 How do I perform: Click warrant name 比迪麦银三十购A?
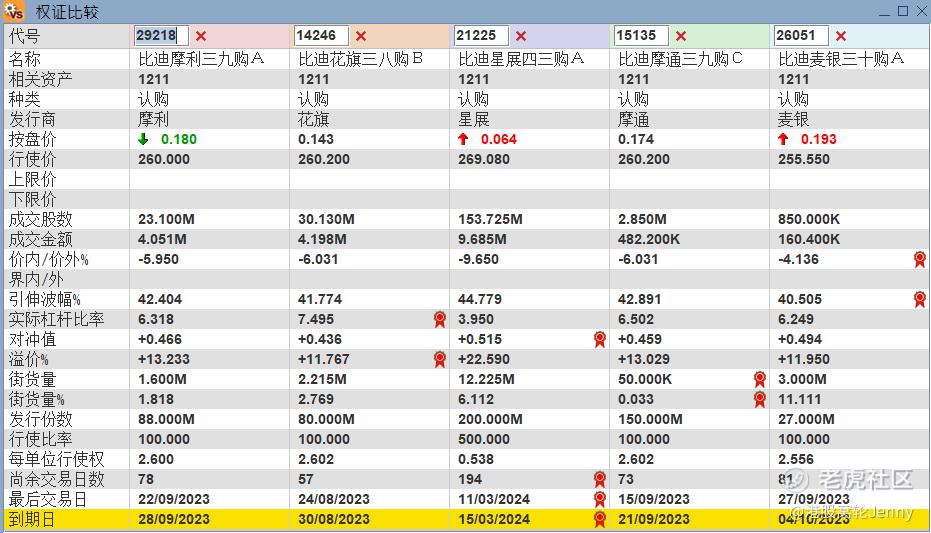tap(841, 59)
